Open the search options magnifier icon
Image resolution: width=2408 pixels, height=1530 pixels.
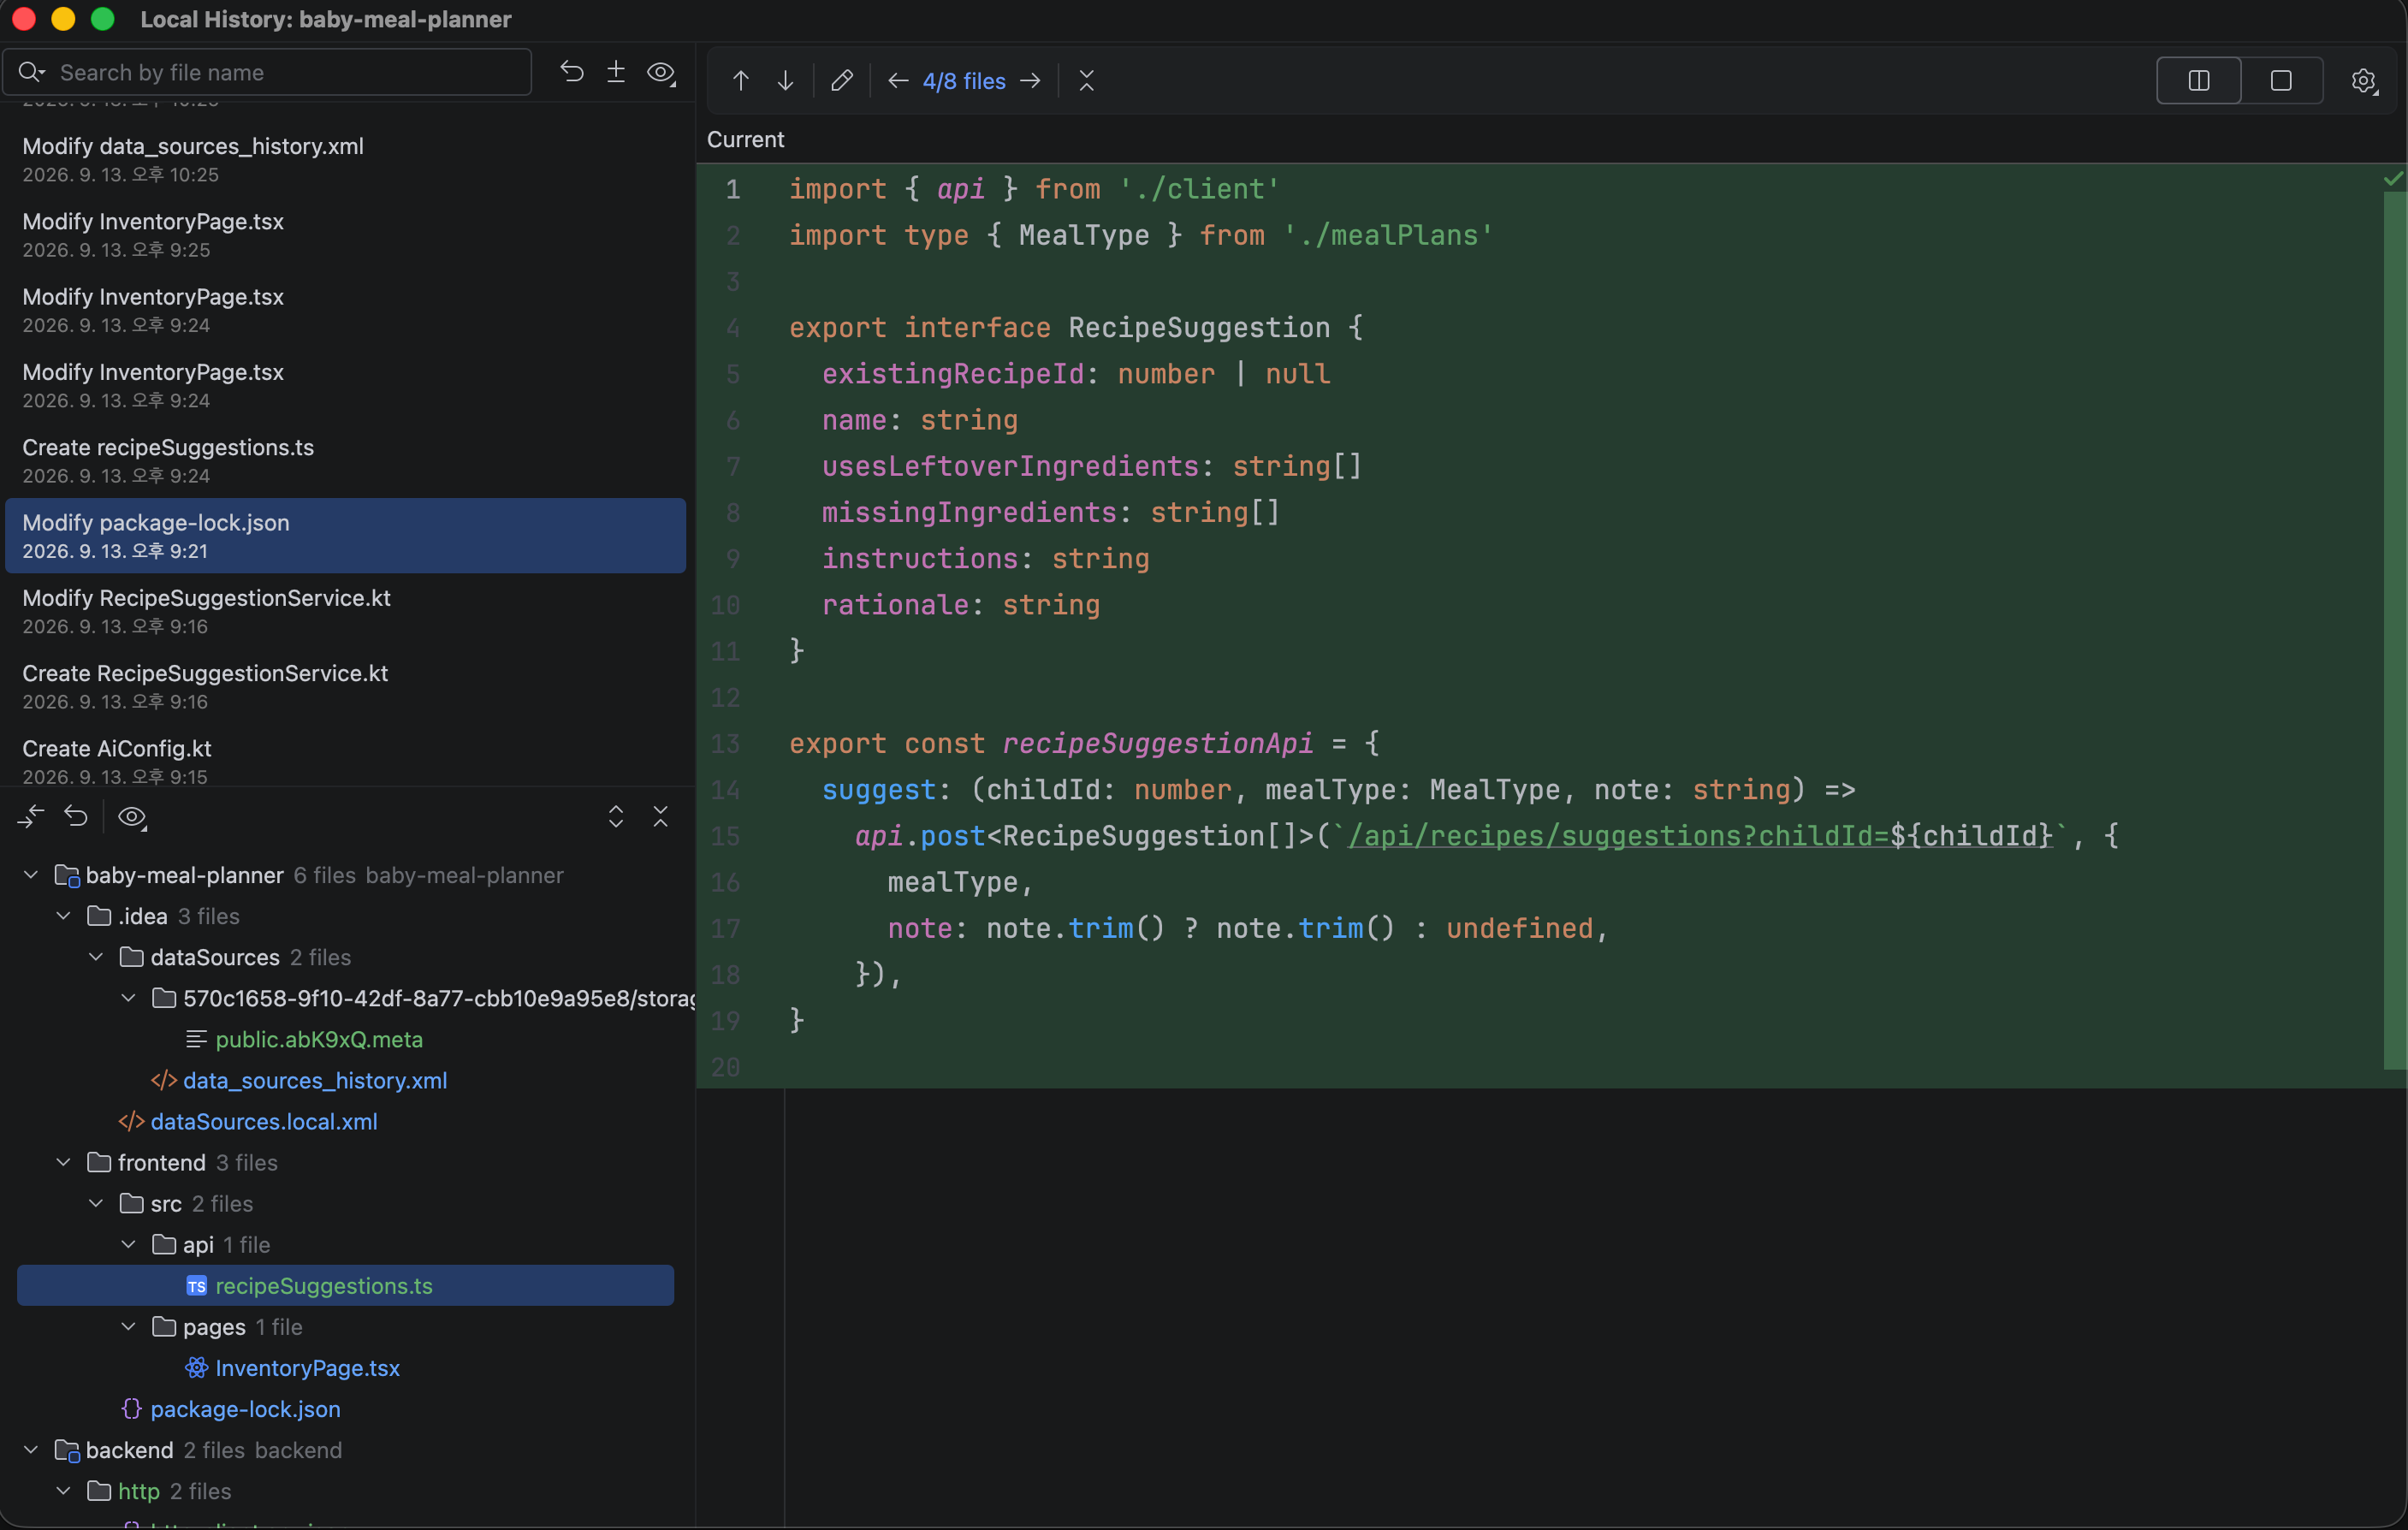click(31, 72)
